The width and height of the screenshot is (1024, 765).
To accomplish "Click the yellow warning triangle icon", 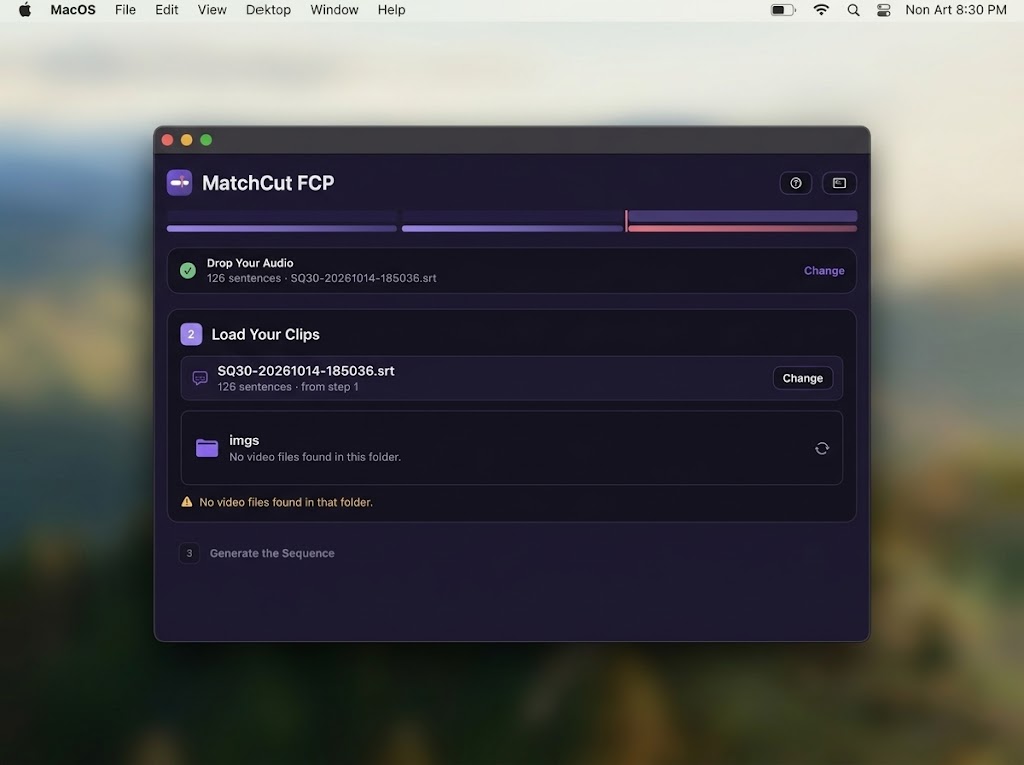I will pyautogui.click(x=187, y=502).
